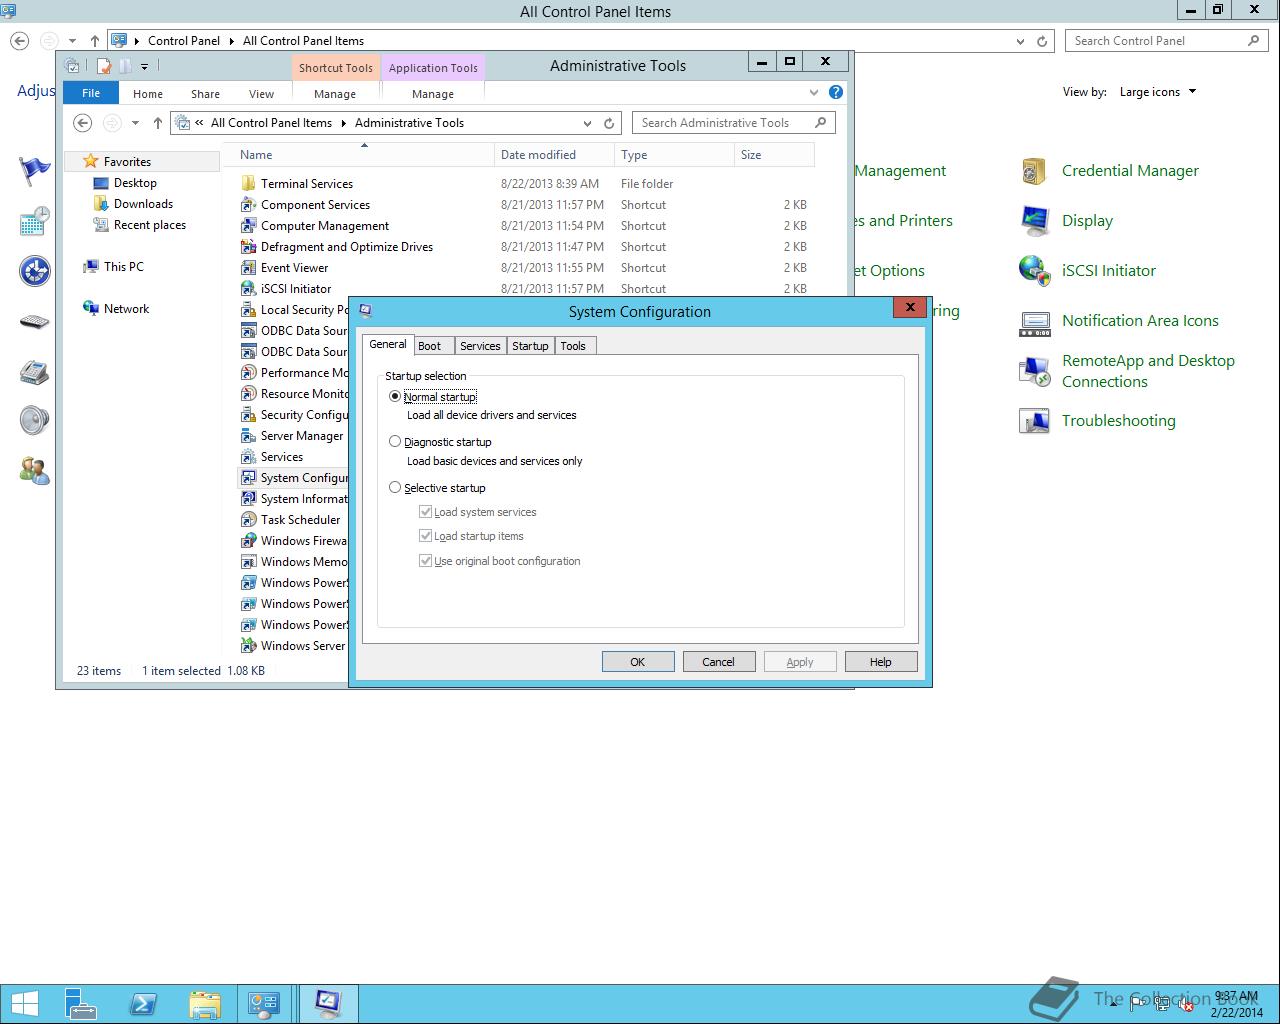This screenshot has width=1280, height=1024.
Task: Open Display icon in Control Panel
Action: tap(1034, 221)
